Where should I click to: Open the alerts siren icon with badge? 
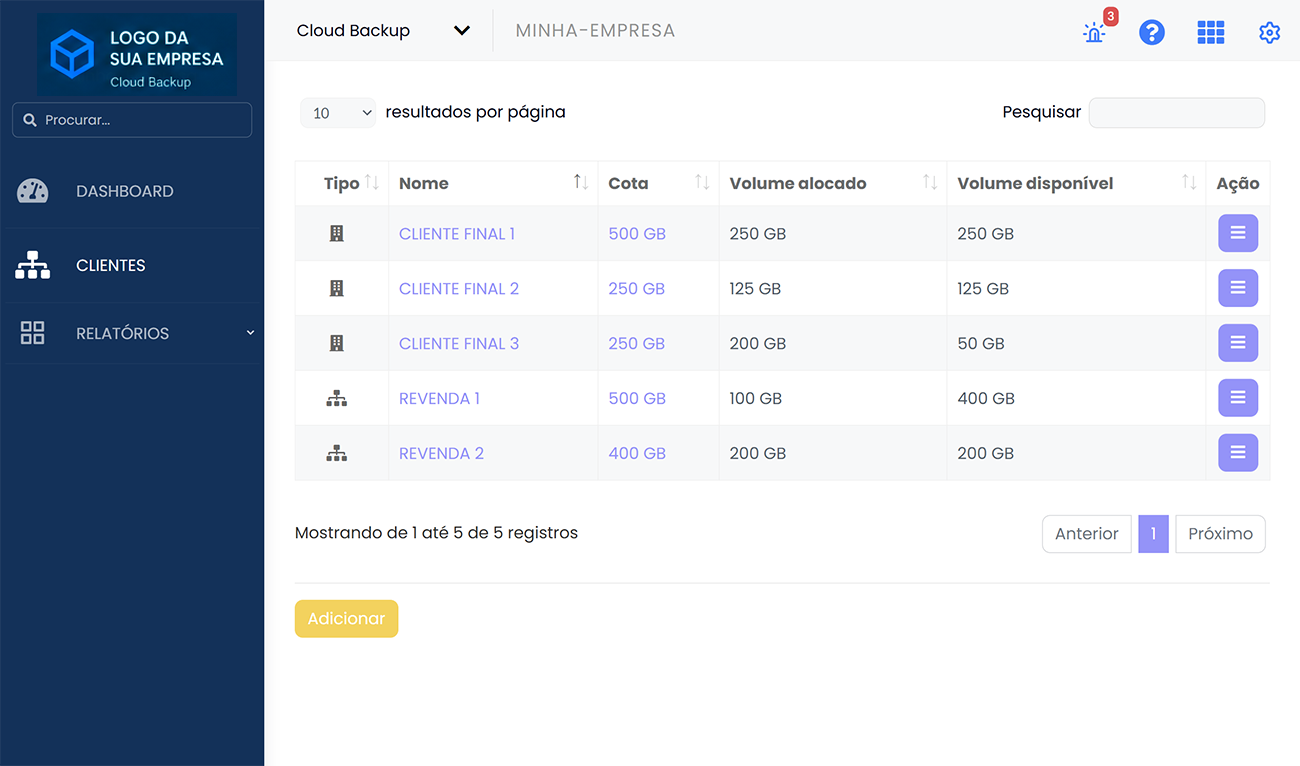tap(1096, 31)
